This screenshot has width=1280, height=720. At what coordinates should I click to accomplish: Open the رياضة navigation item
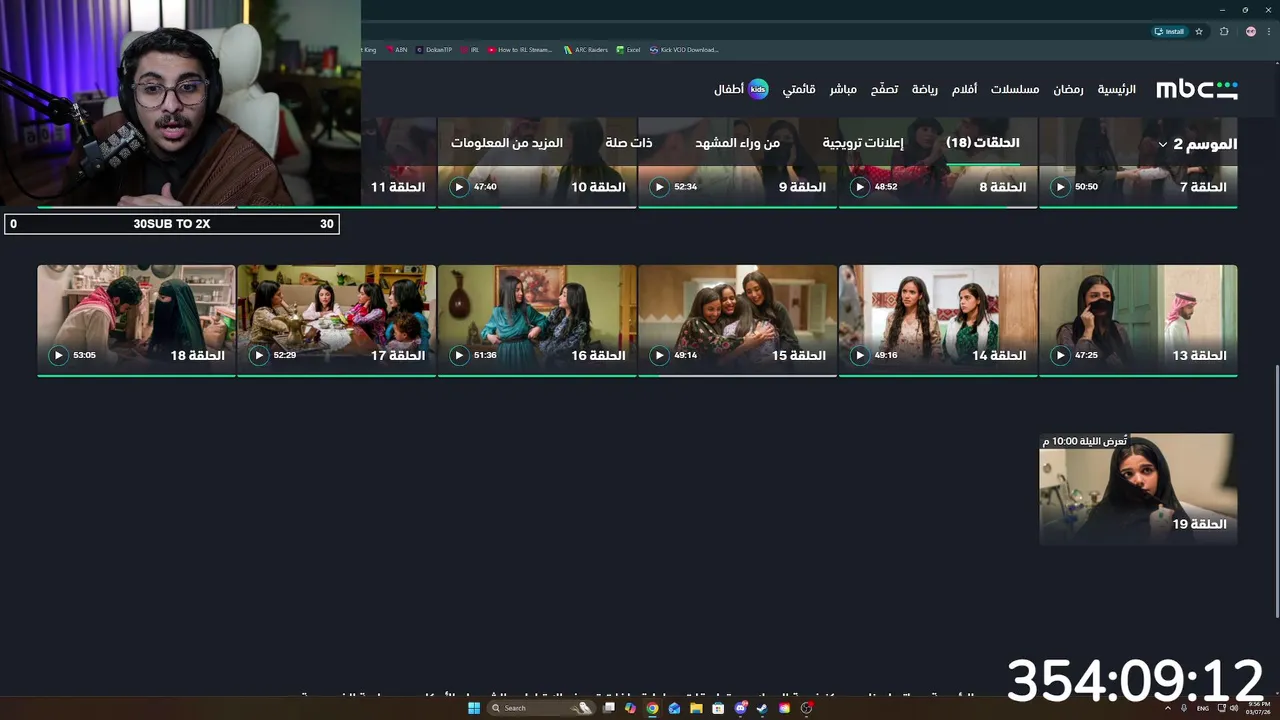tap(925, 89)
